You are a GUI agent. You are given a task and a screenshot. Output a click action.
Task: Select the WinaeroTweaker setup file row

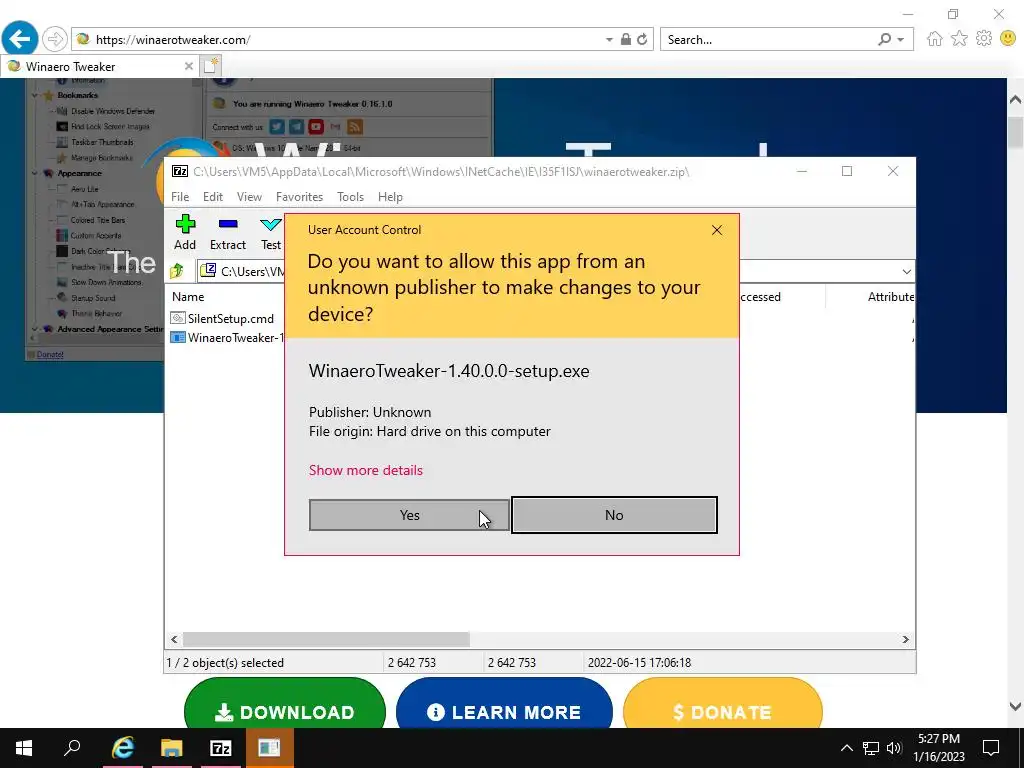[x=227, y=338]
